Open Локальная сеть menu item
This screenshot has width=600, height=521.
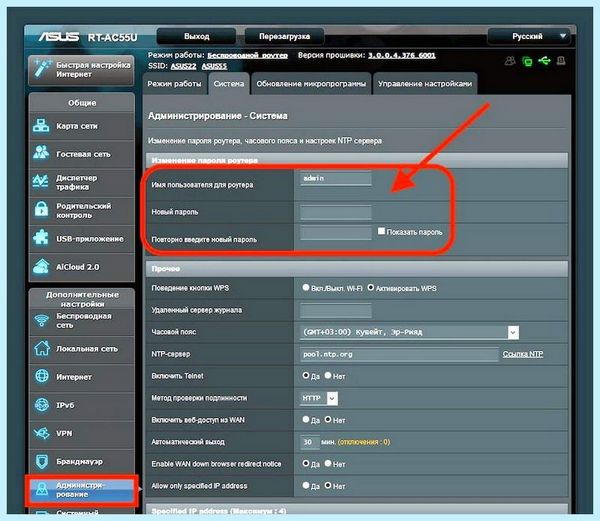pos(82,349)
